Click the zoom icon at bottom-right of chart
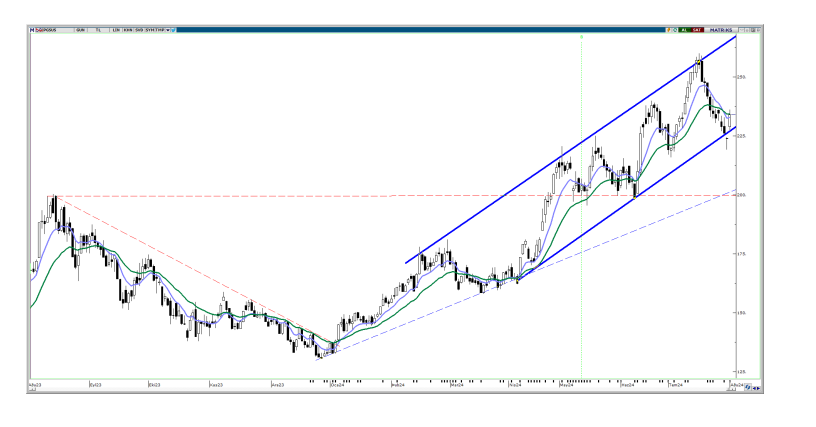The image size is (816, 427). [x=747, y=387]
